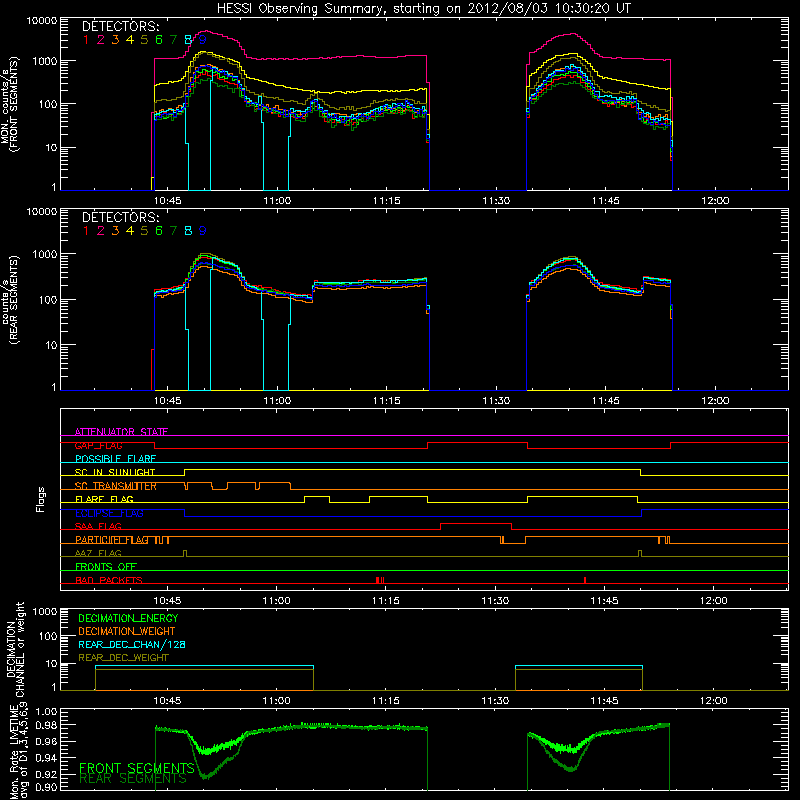The width and height of the screenshot is (800, 800).
Task: Click 11:15 tick in rear segments plot
Action: tap(386, 401)
